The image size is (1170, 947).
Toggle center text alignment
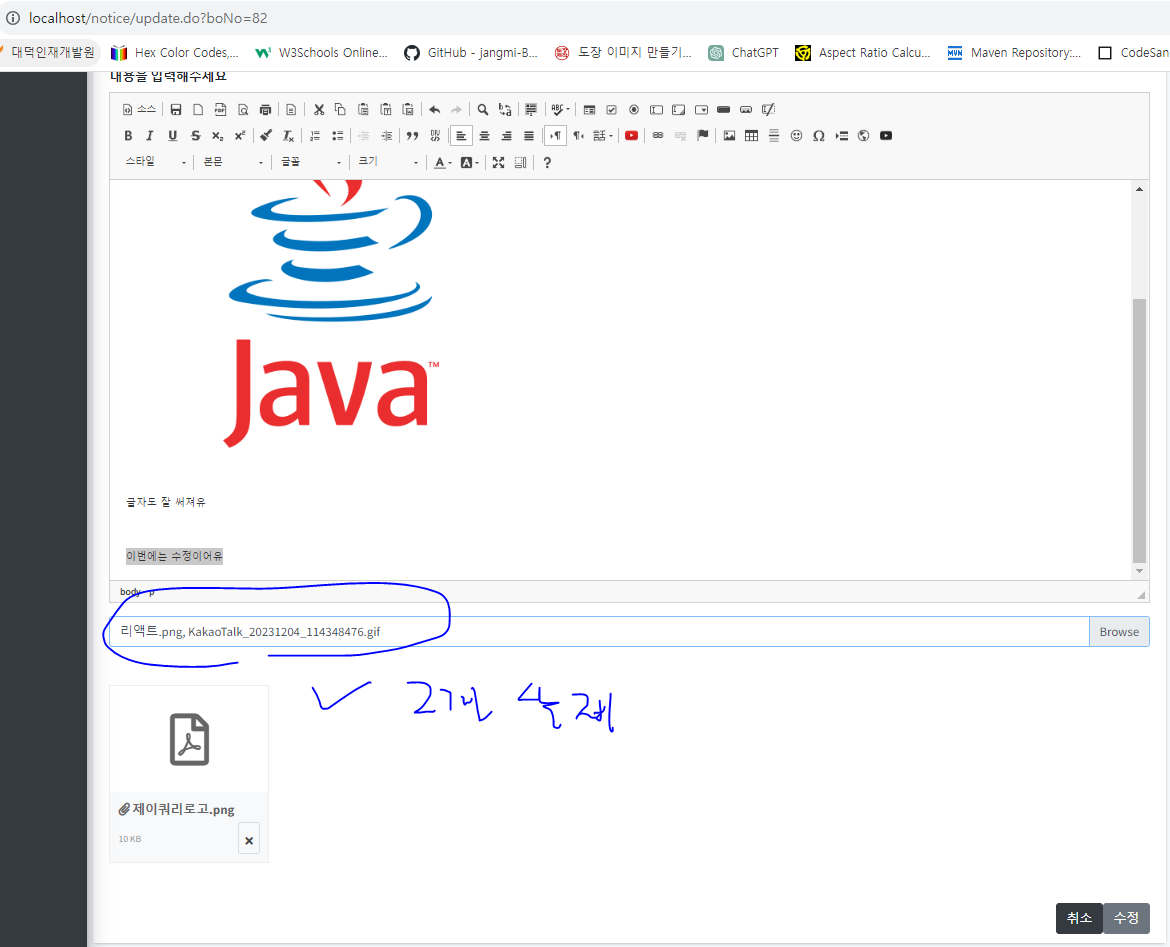tap(484, 136)
